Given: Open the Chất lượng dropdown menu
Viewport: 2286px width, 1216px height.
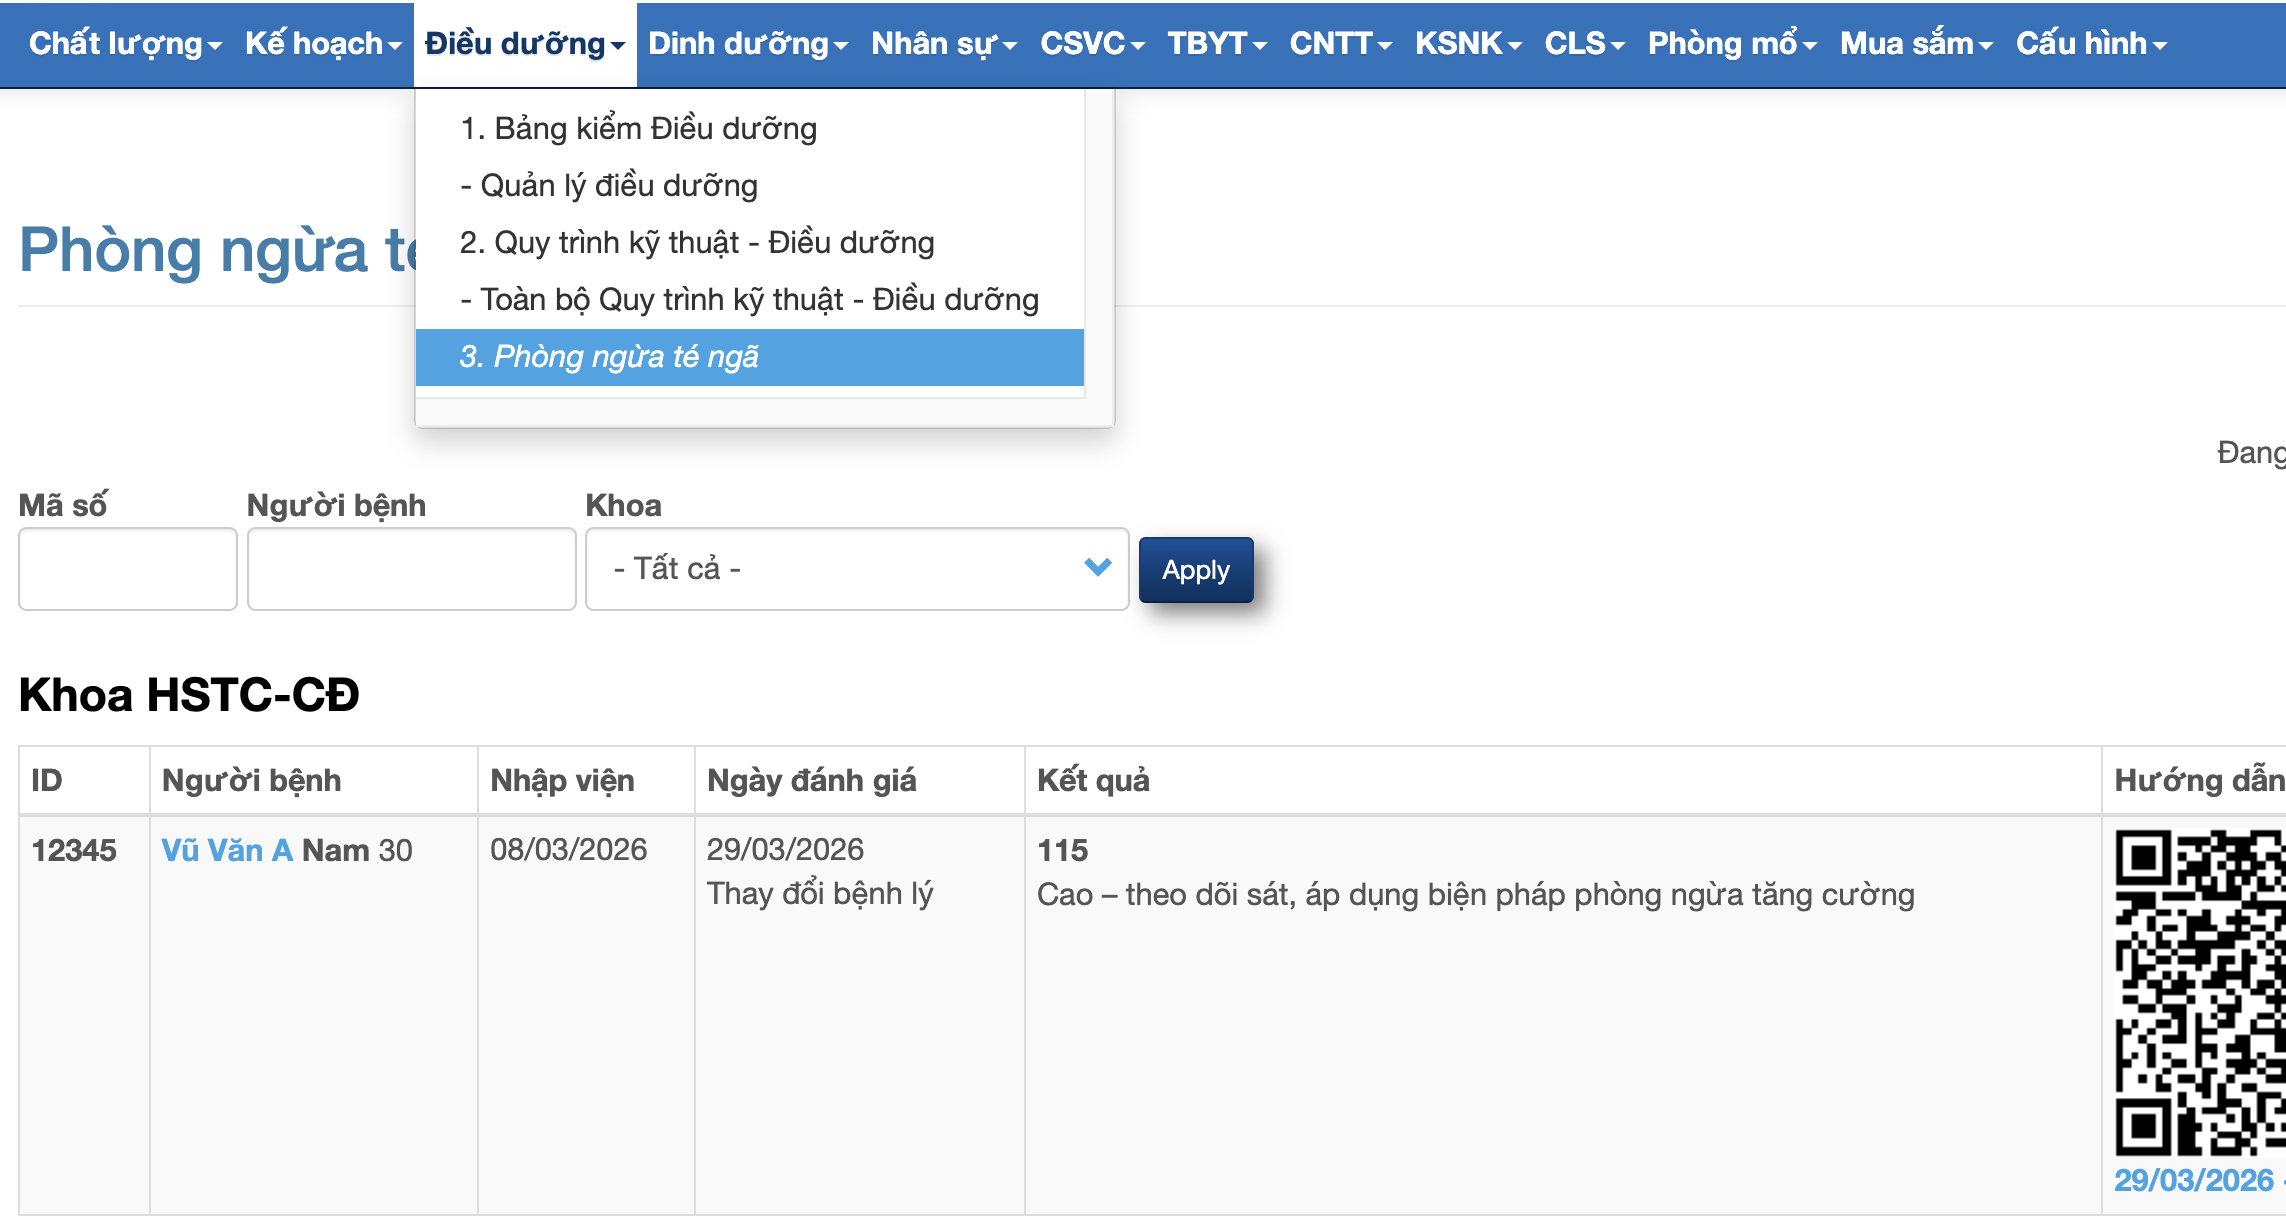Looking at the screenshot, I should pyautogui.click(x=124, y=44).
